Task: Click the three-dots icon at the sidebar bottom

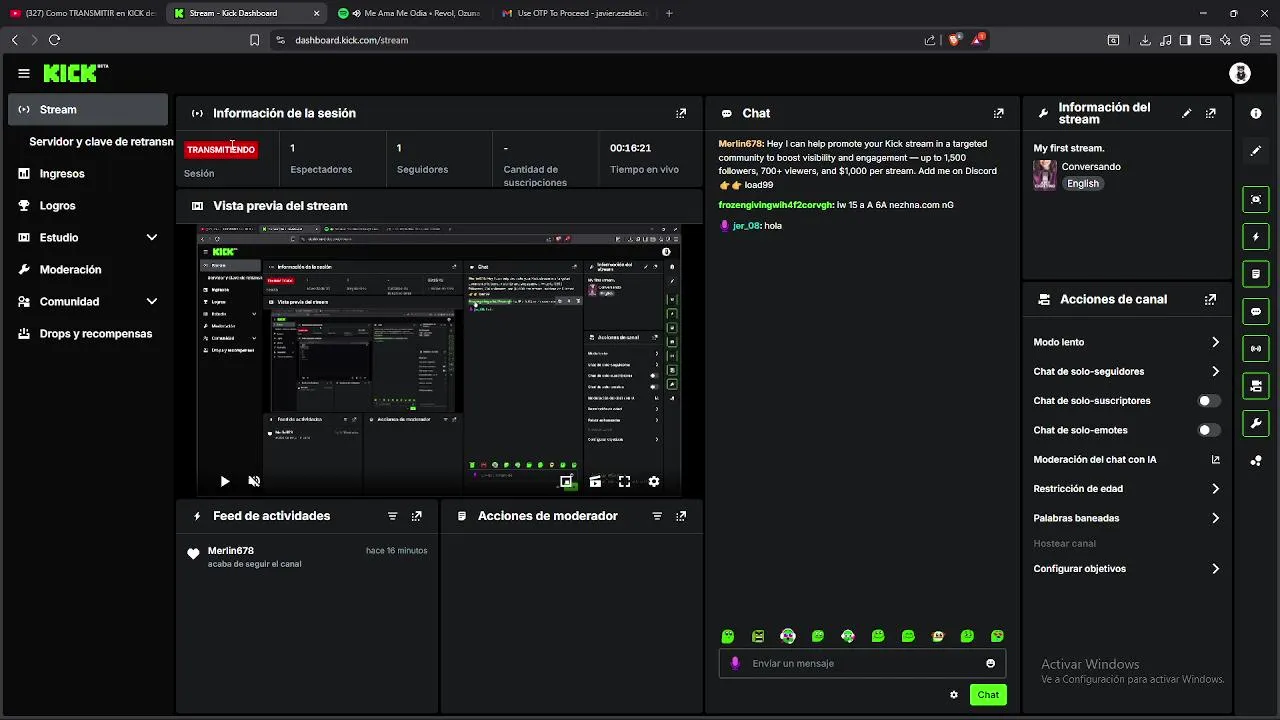Action: point(1256,461)
